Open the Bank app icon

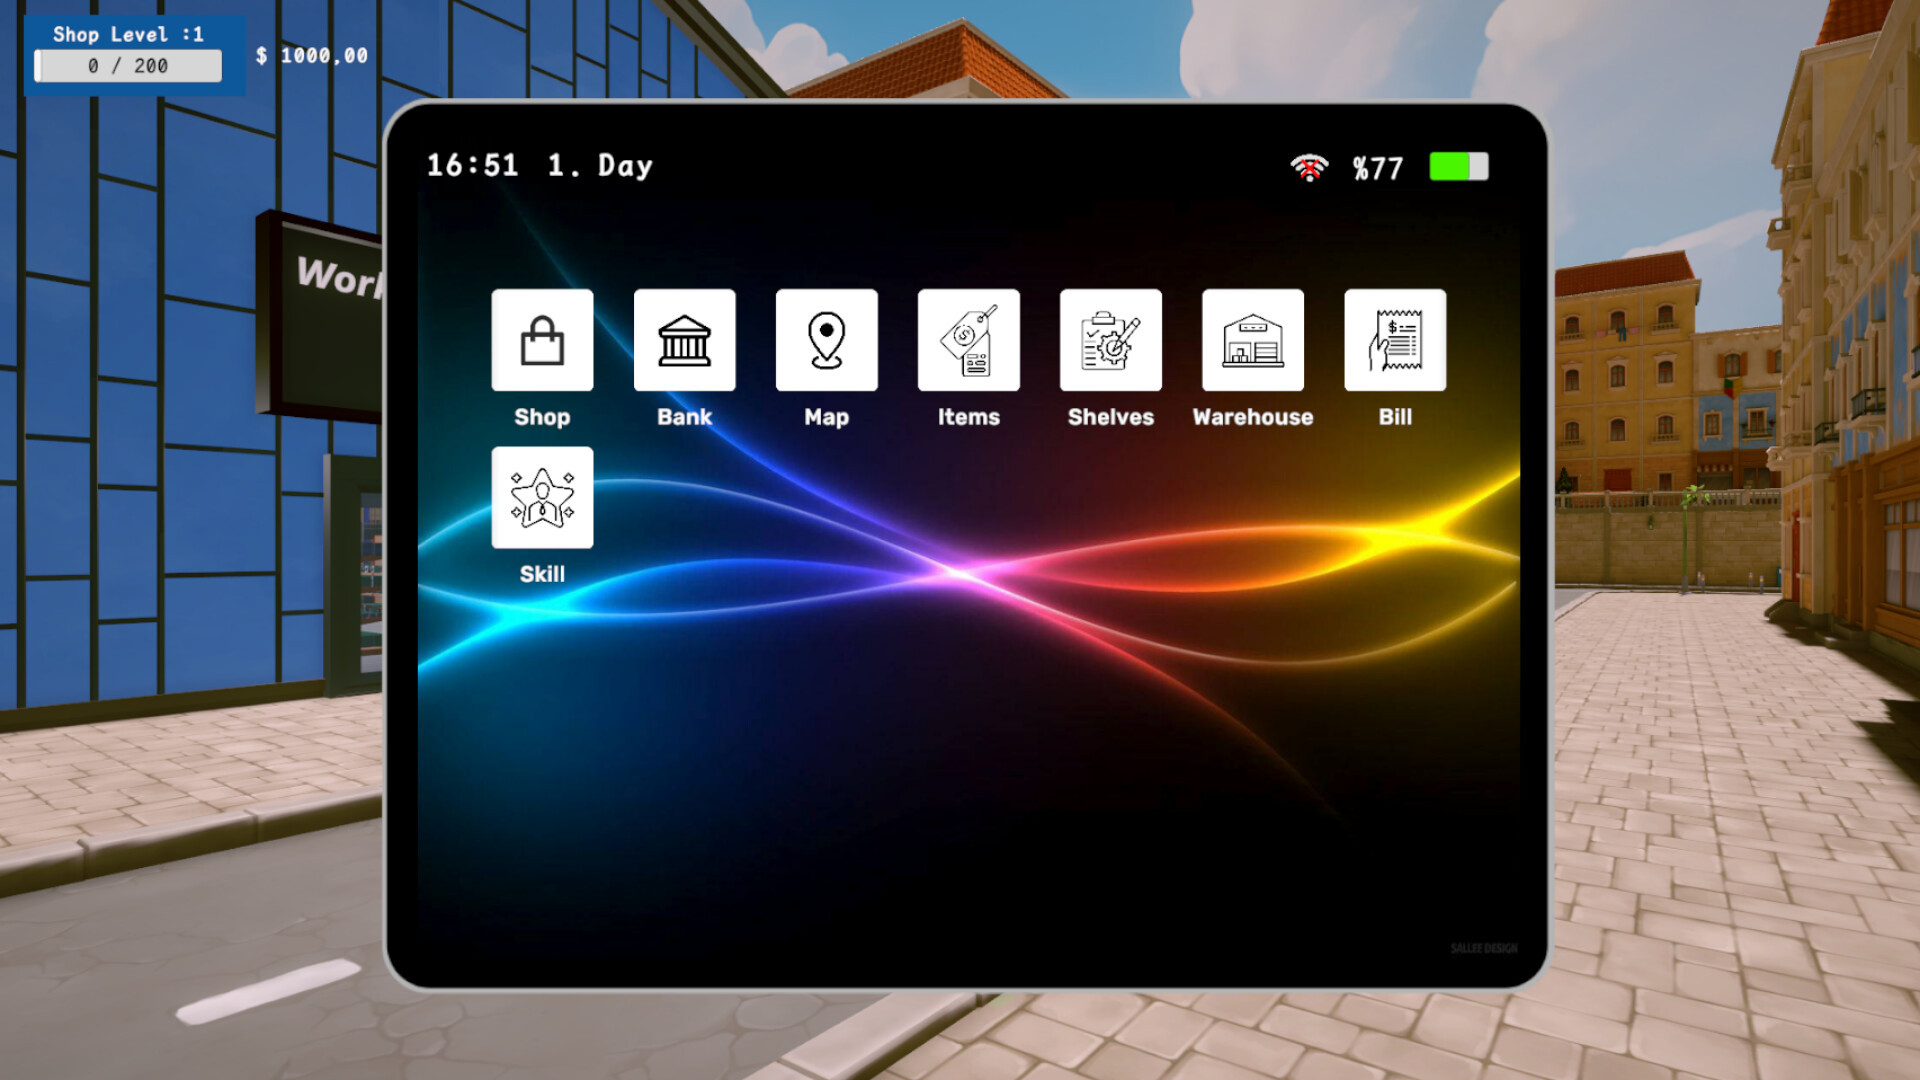pos(684,340)
